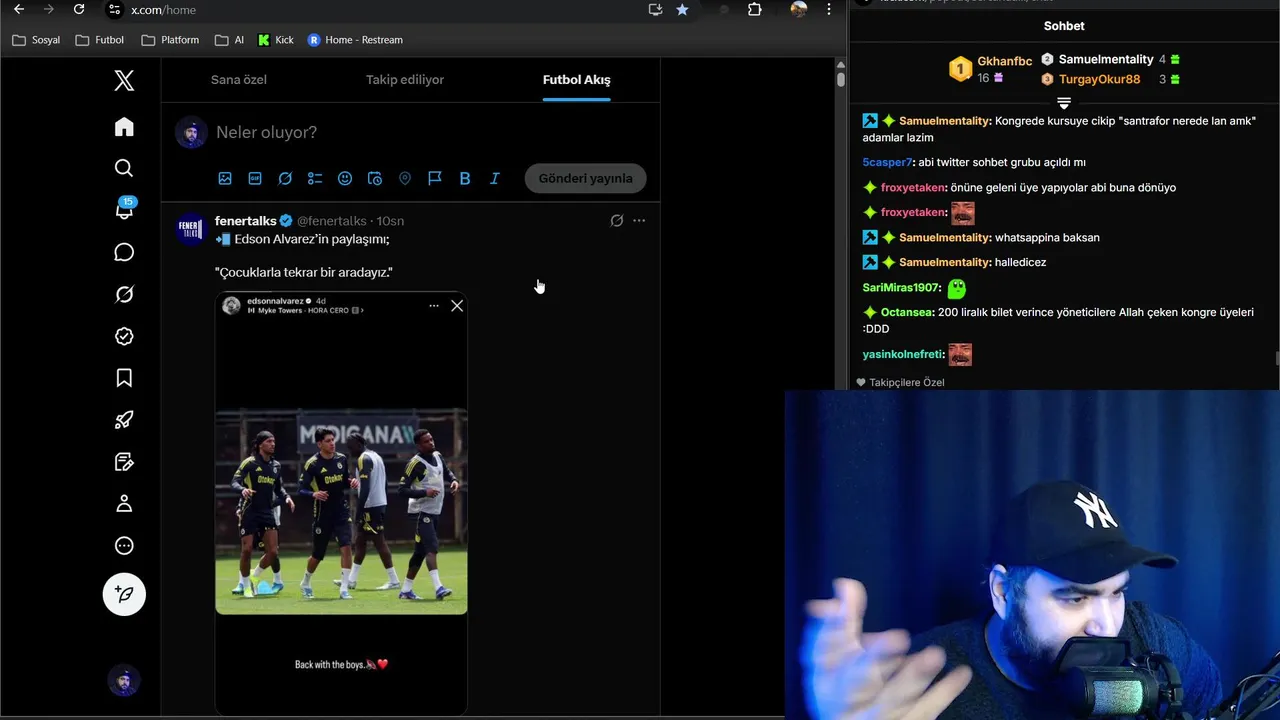This screenshot has height=720, width=1280.
Task: Click username Octansea in chat
Action: click(907, 312)
